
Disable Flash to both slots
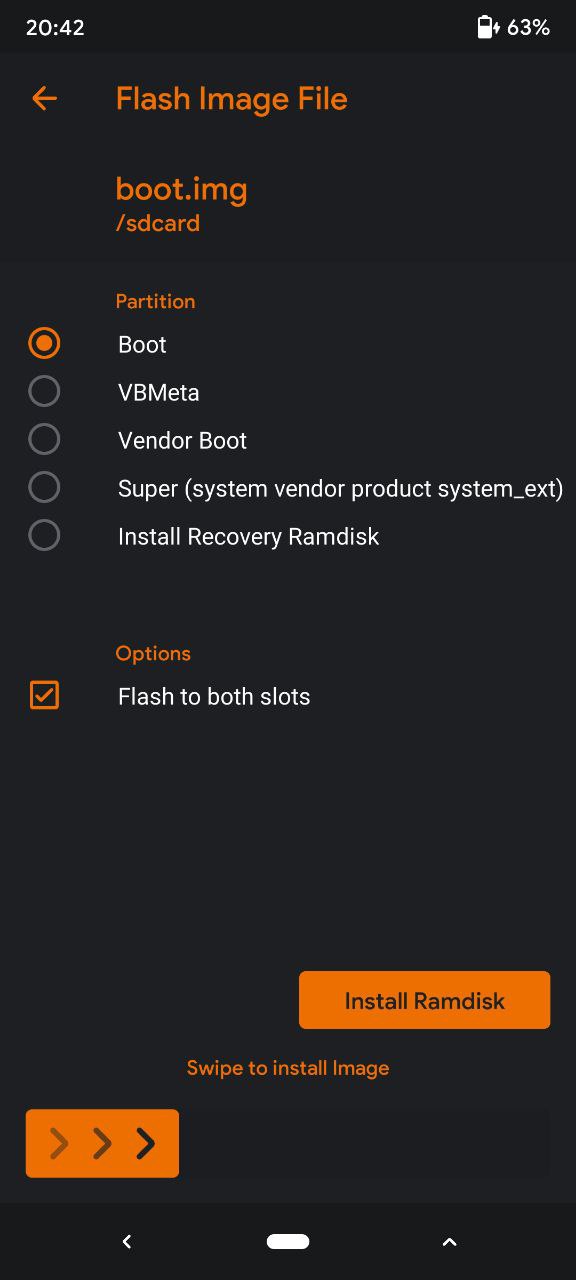pyautogui.click(x=215, y=695)
